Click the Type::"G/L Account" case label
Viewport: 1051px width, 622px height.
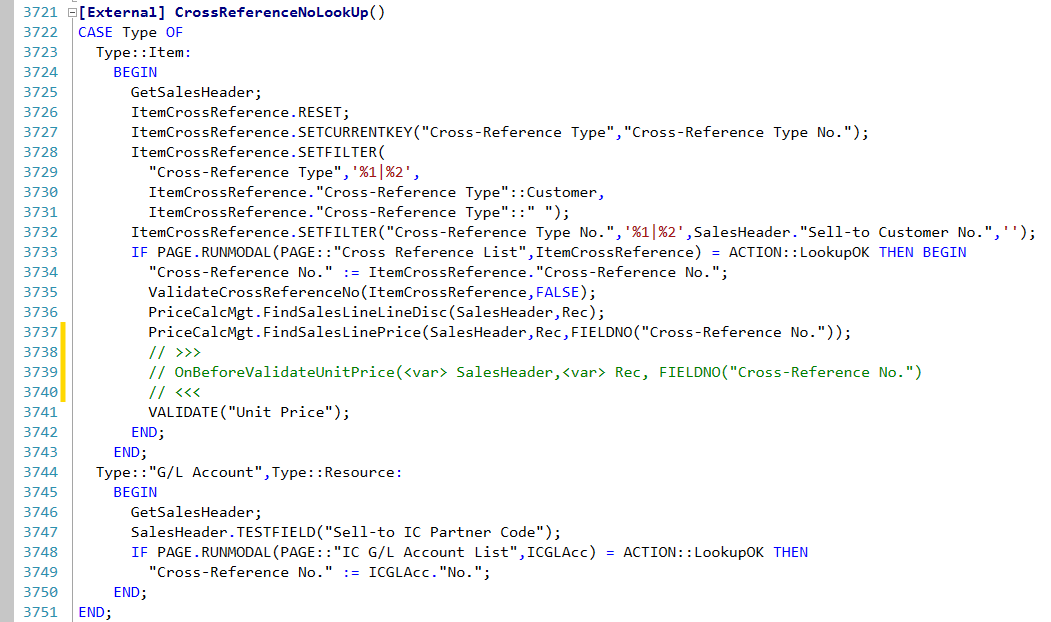click(160, 472)
